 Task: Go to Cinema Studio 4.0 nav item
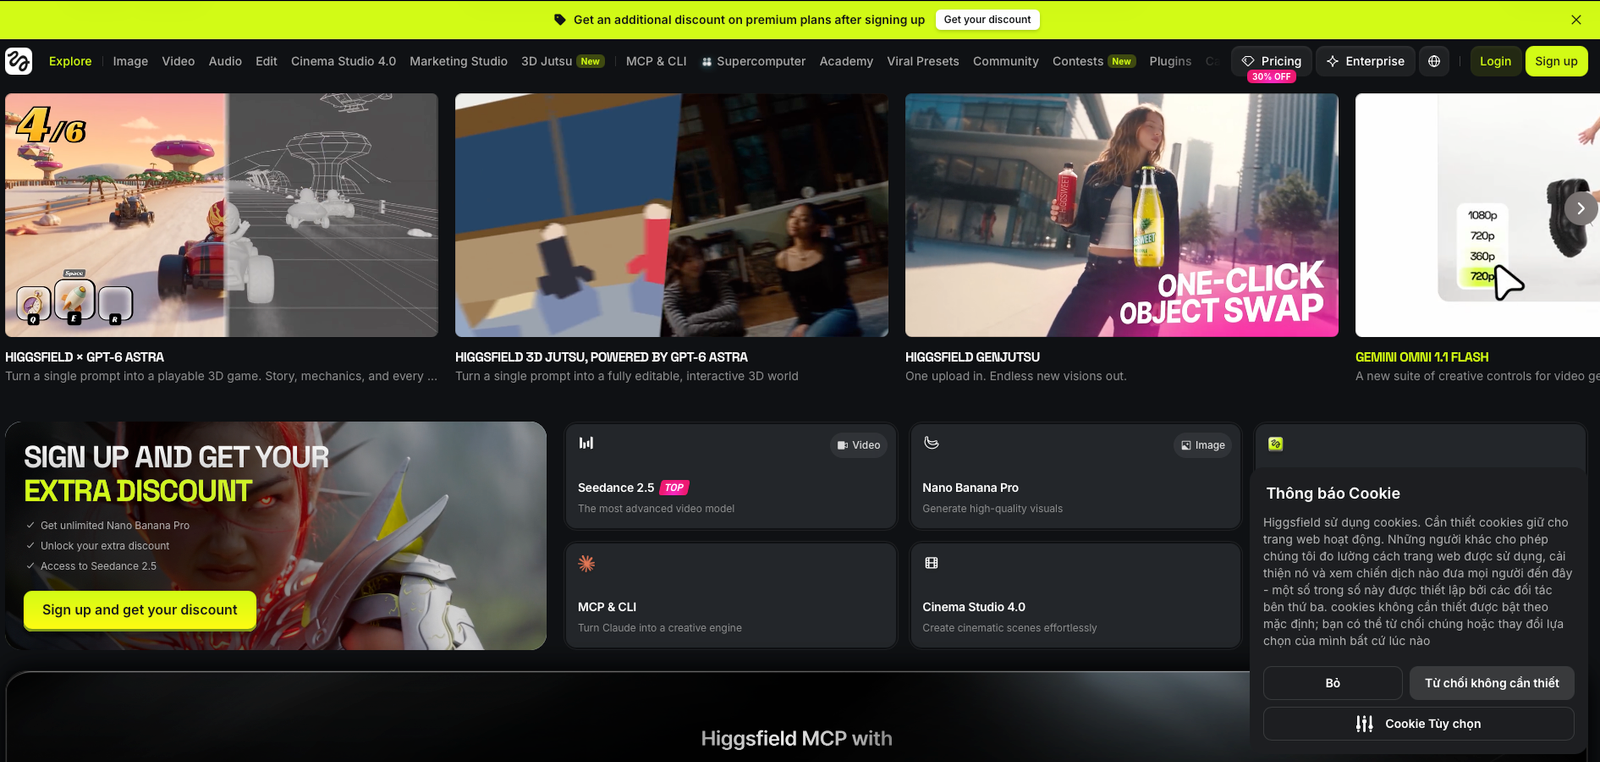click(x=343, y=61)
